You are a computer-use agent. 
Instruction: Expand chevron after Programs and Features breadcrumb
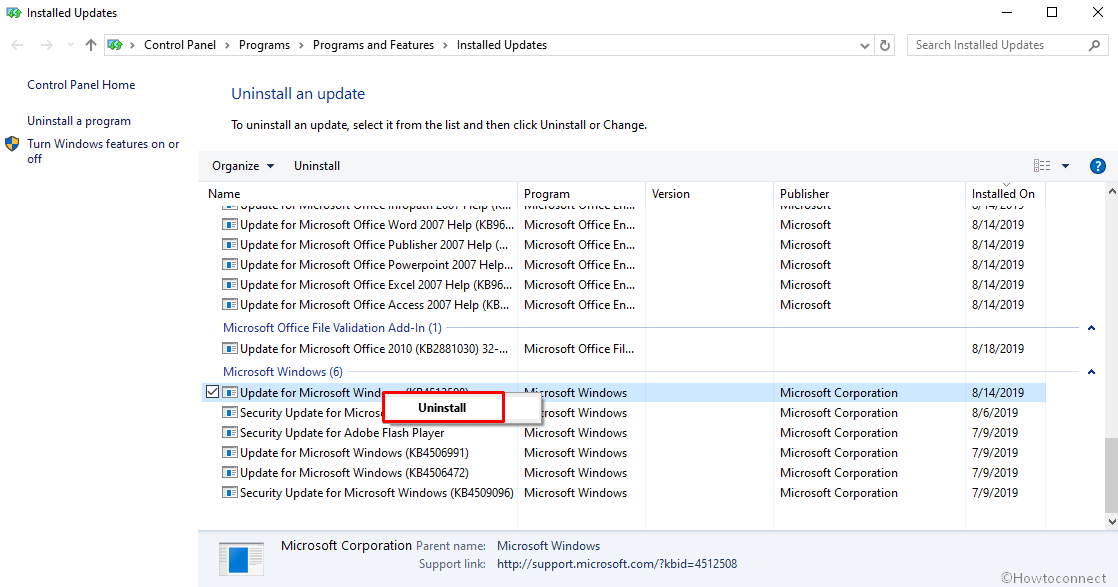[x=446, y=45]
